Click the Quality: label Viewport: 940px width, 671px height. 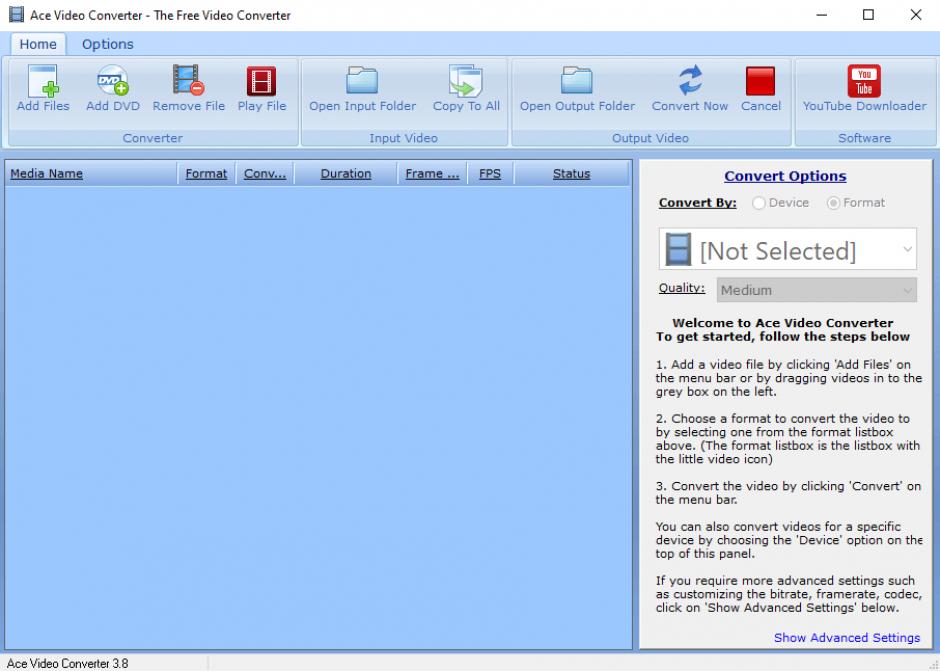(x=682, y=288)
